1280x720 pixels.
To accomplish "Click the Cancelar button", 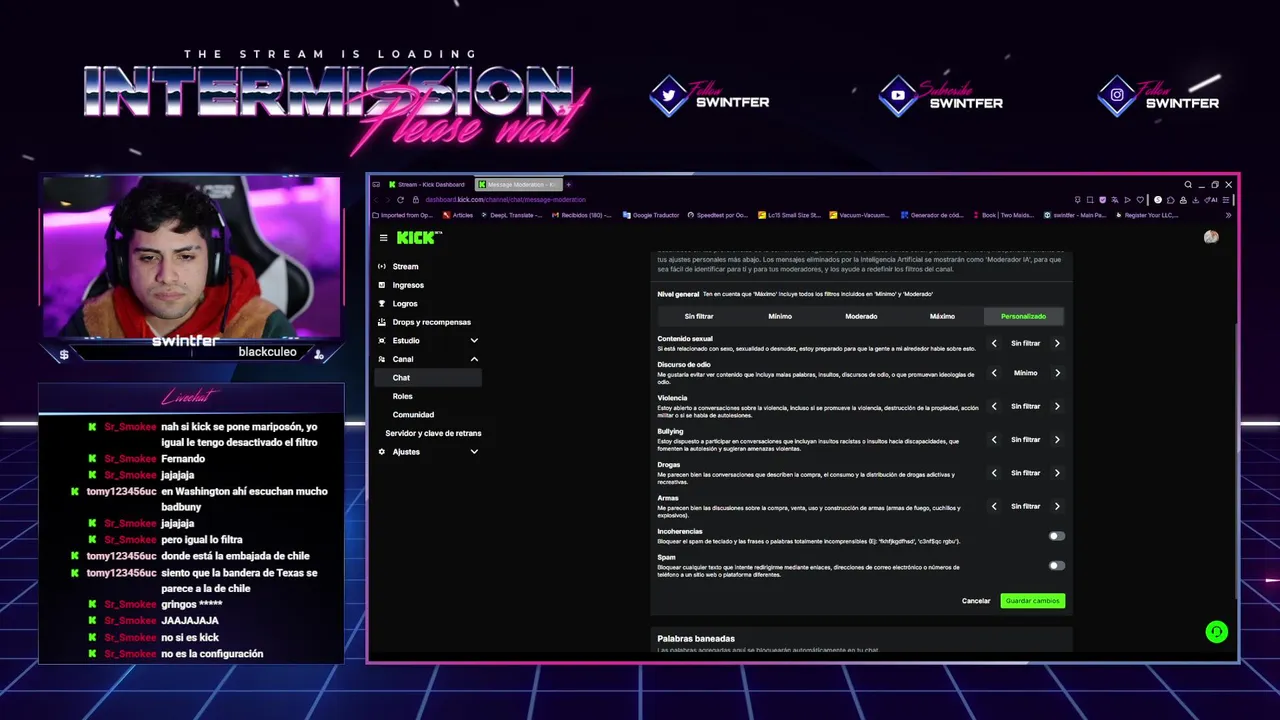I will click(976, 601).
